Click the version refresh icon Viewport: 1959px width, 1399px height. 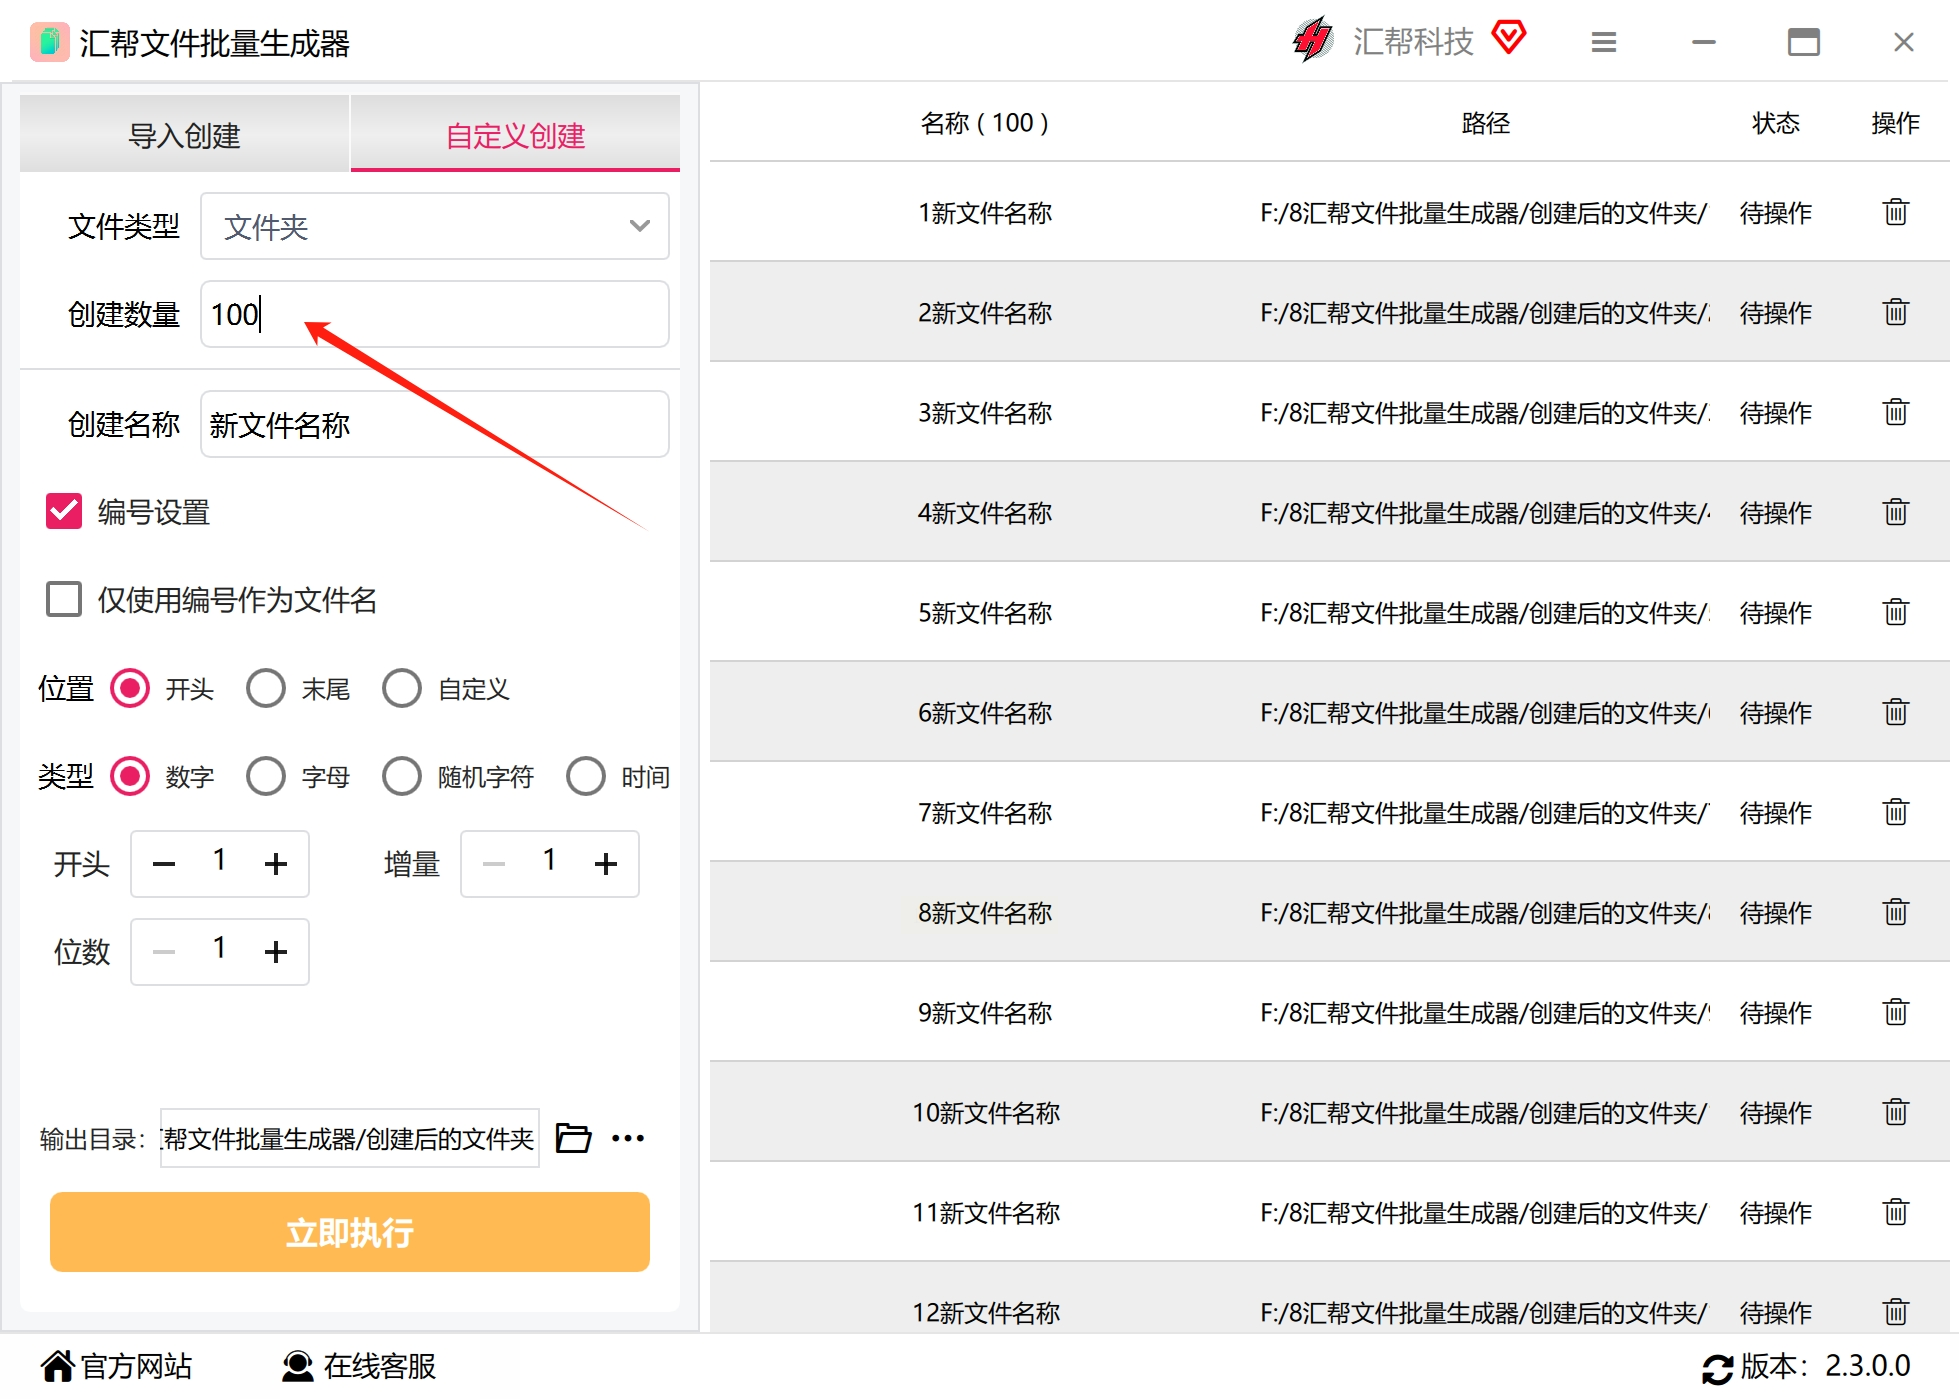coord(1717,1368)
